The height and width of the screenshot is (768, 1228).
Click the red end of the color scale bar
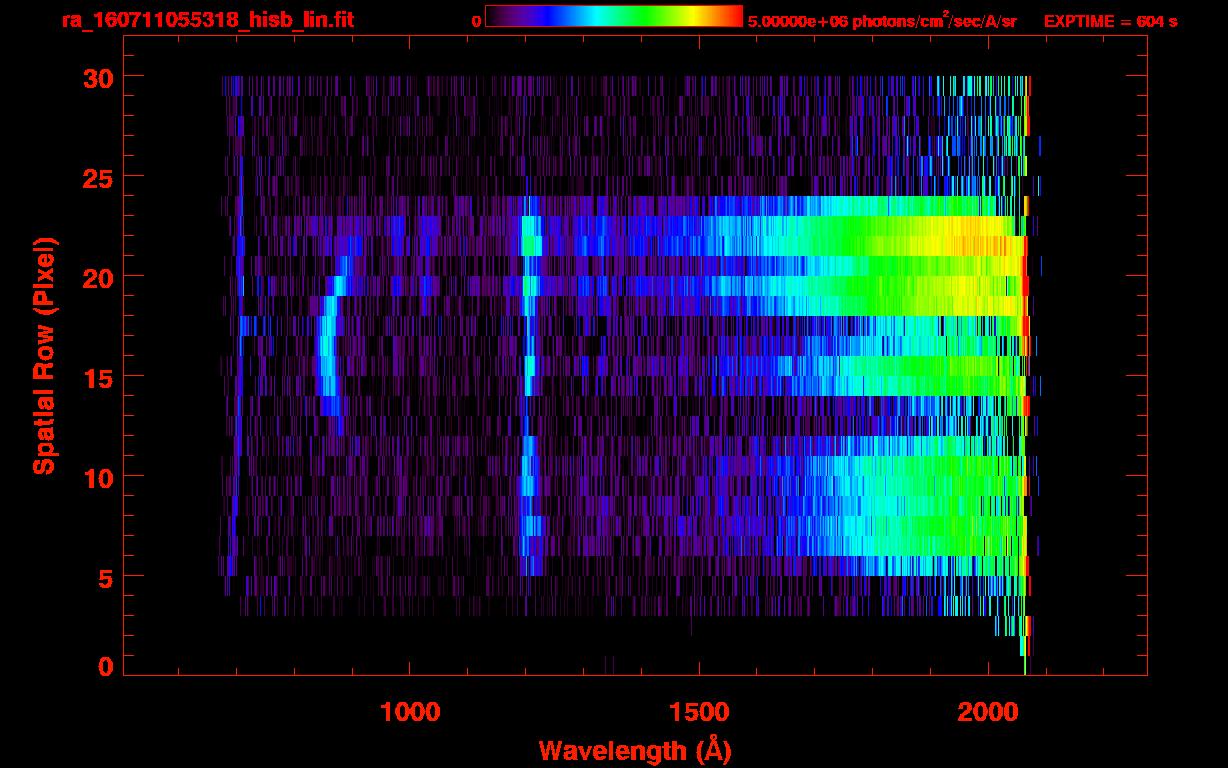(x=736, y=17)
